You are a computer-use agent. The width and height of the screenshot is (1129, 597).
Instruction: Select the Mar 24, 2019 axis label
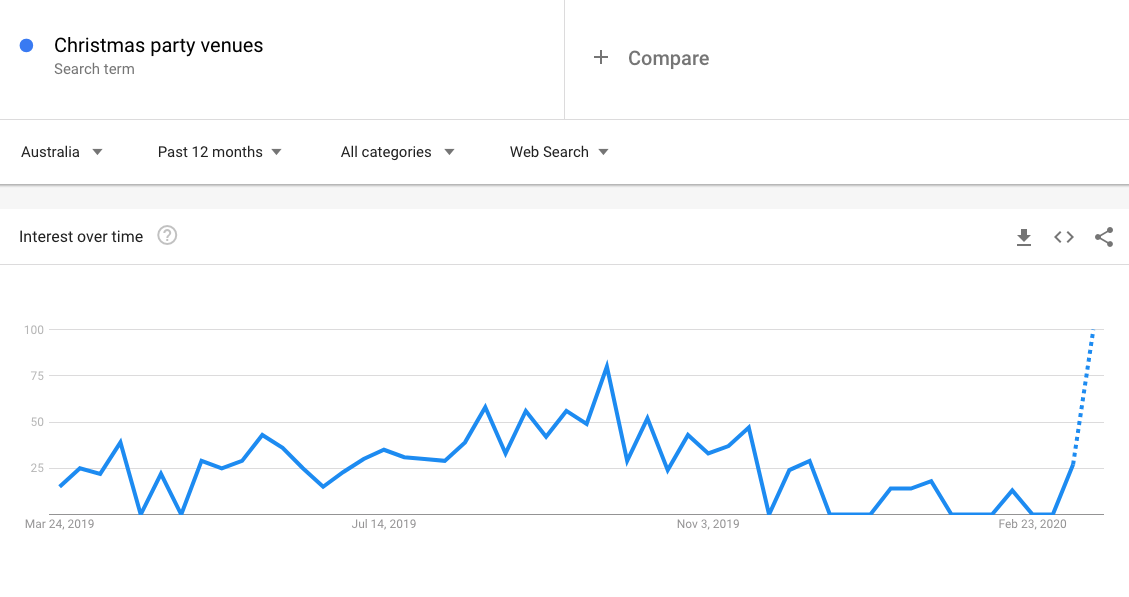click(x=60, y=524)
